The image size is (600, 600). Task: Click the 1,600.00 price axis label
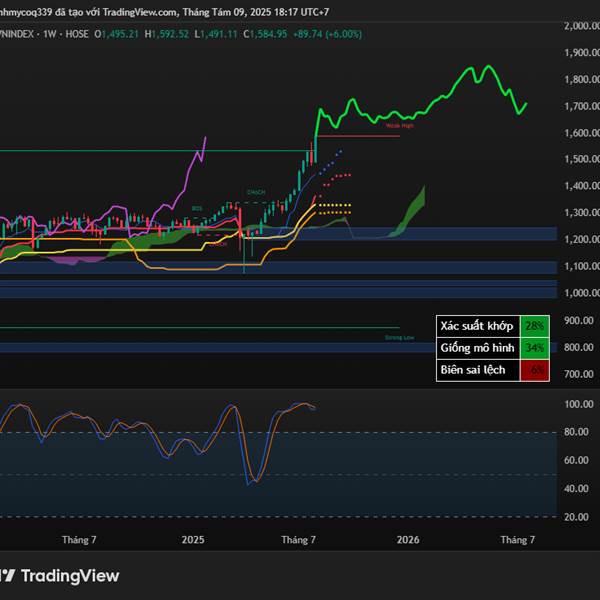(x=582, y=133)
